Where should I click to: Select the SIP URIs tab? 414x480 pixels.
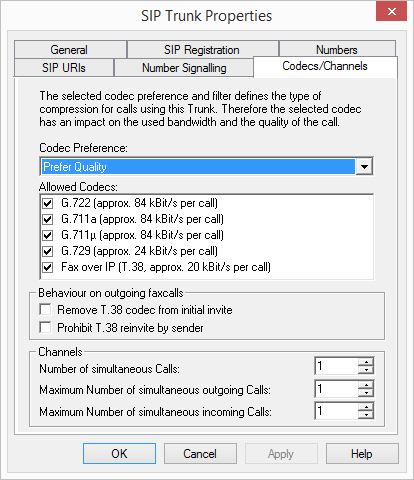64,68
